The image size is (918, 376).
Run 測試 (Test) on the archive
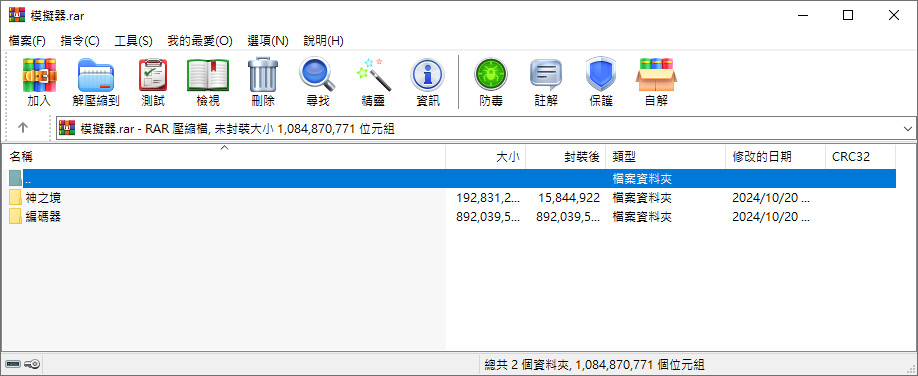153,75
